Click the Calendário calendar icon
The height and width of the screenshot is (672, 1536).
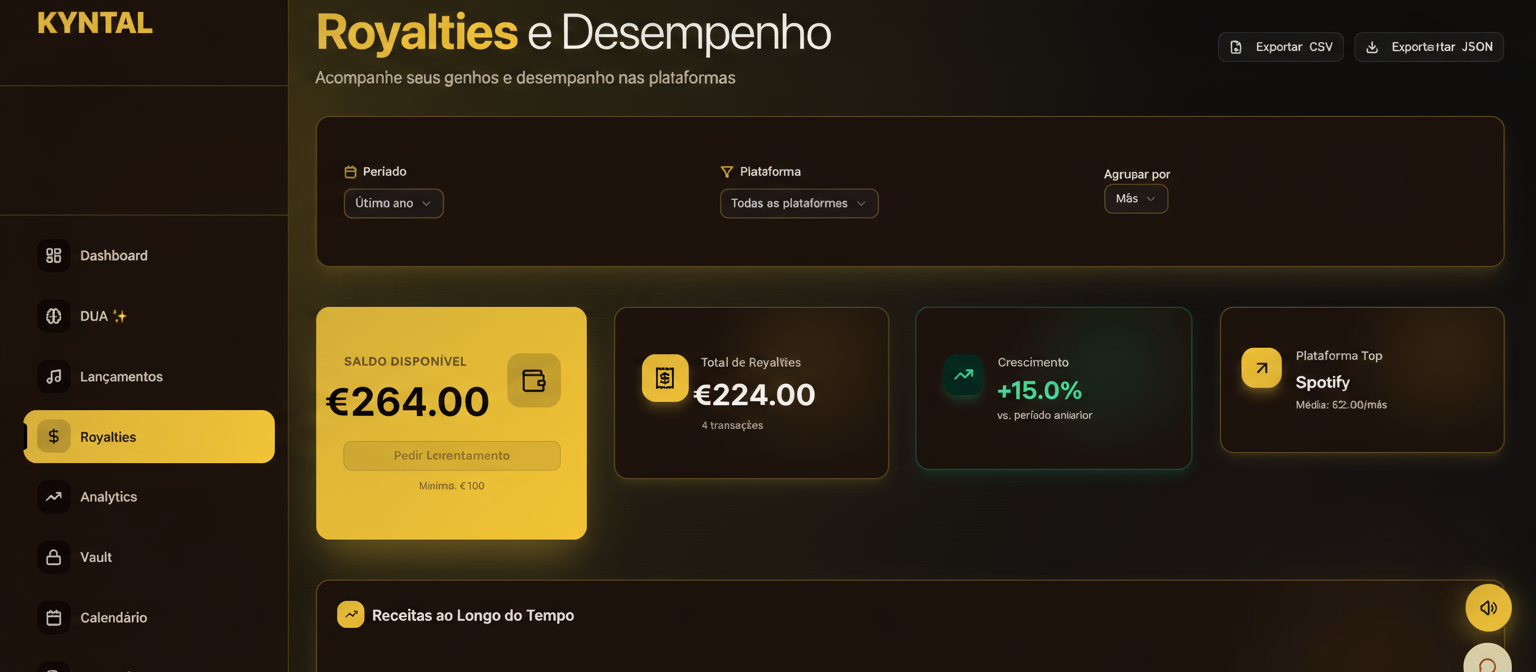tap(54, 618)
